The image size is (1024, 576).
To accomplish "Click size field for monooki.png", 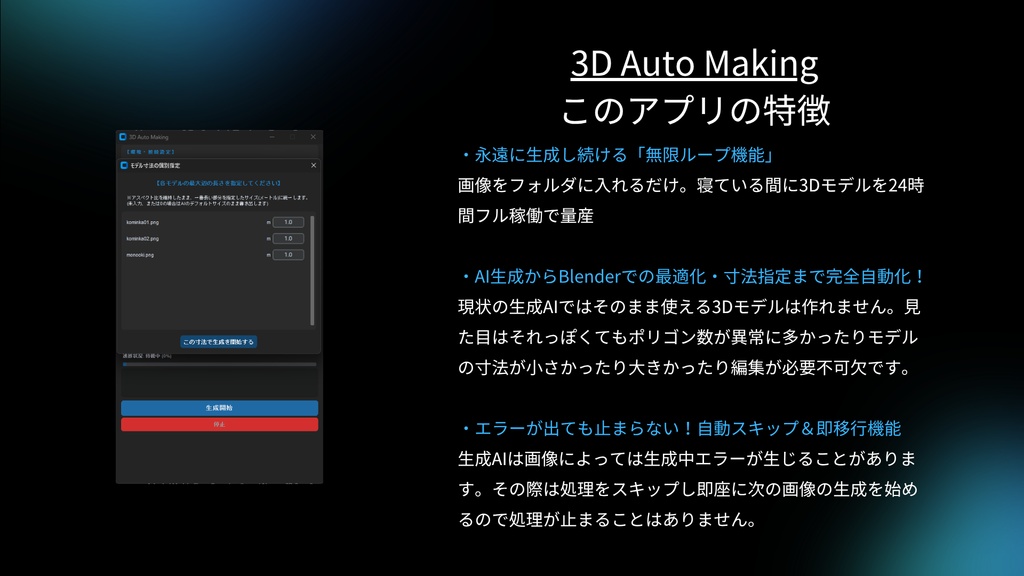I will pyautogui.click(x=288, y=255).
